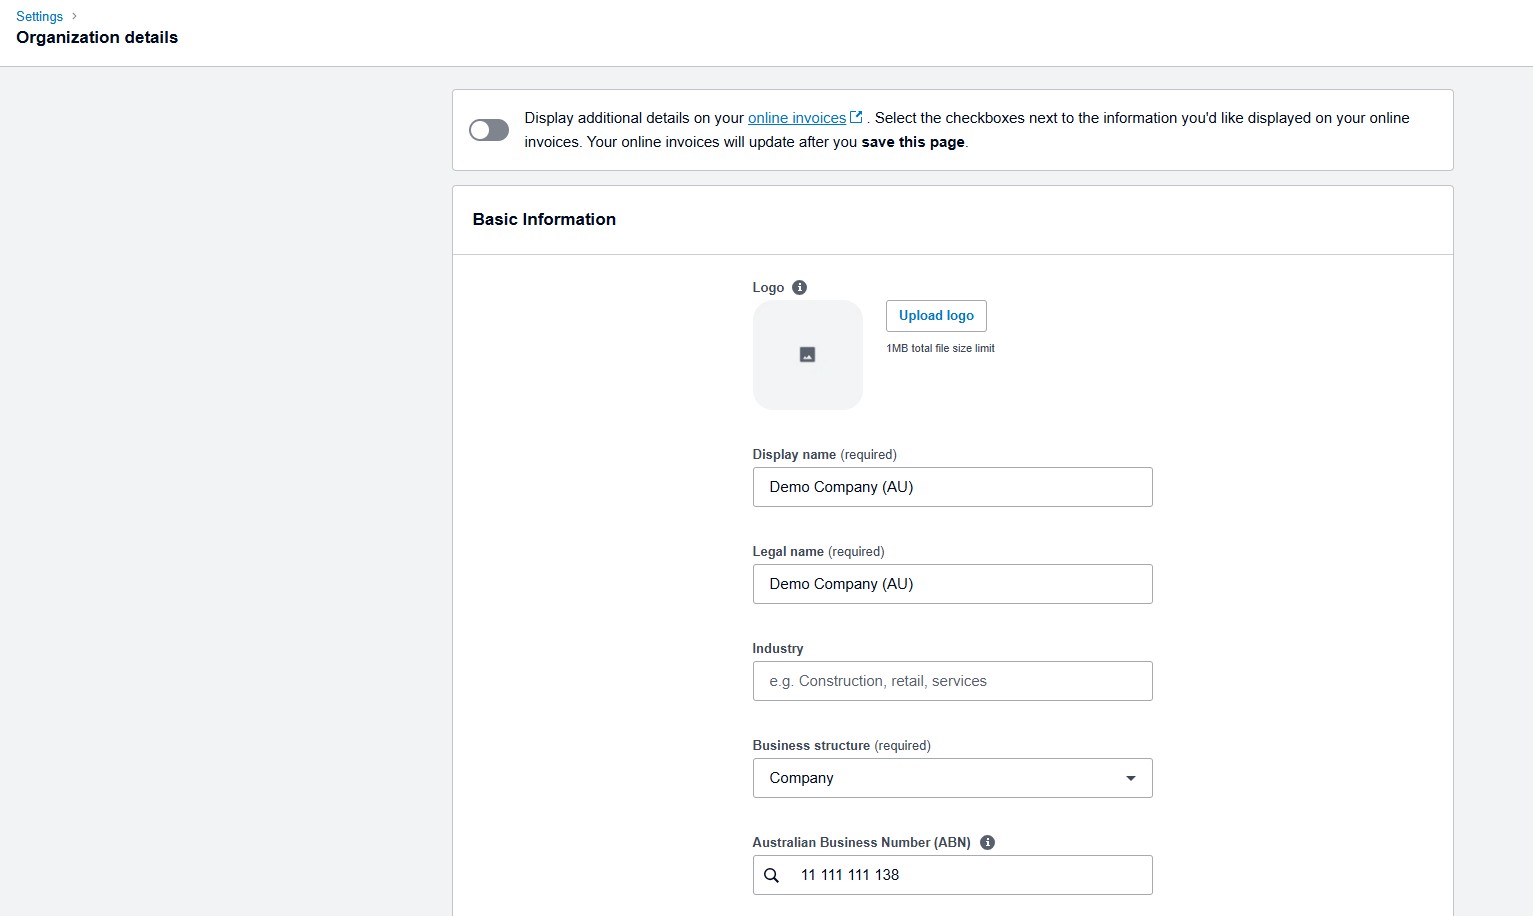Click the breadcrumb chevron after Settings
This screenshot has height=916, width=1533.
[x=73, y=16]
